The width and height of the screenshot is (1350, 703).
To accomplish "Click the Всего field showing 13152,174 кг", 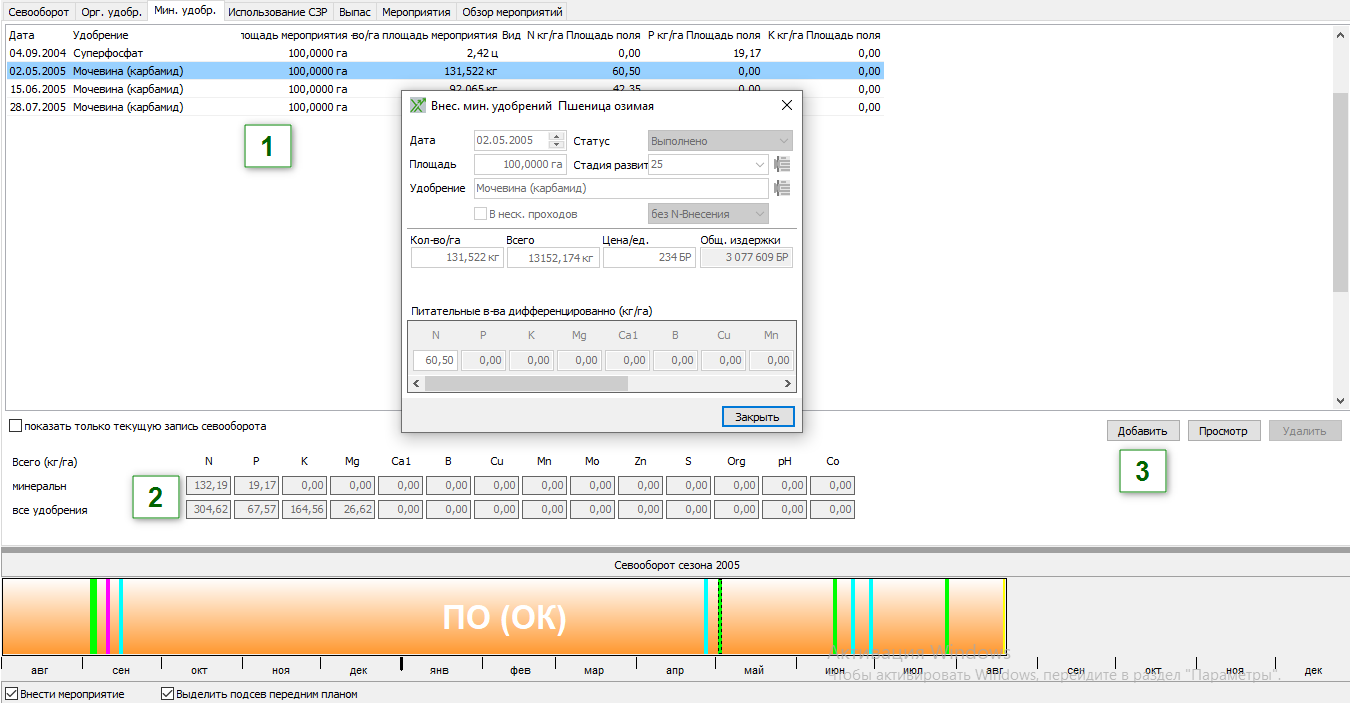I will [553, 258].
